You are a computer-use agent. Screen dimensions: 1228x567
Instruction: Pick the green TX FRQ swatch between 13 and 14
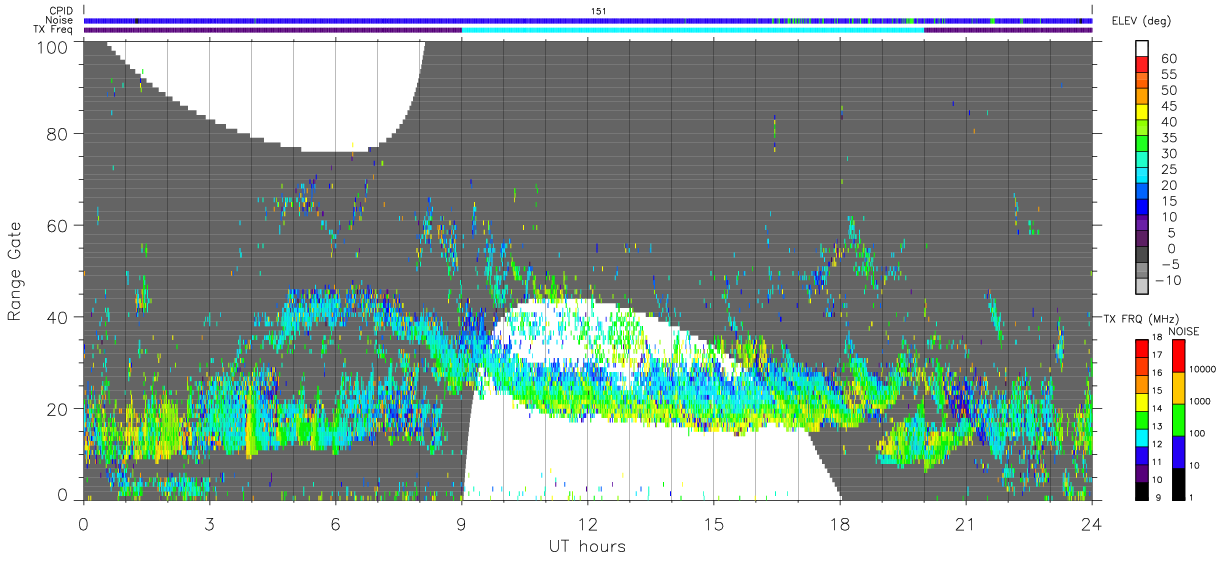pyautogui.click(x=1142, y=419)
